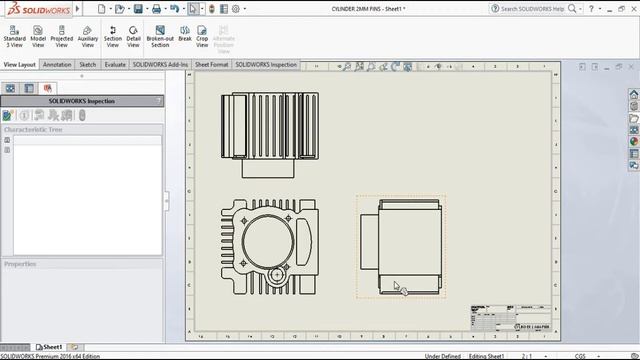This screenshot has width=640, height=360.
Task: Open the Options gear icon
Action: coord(236,9)
